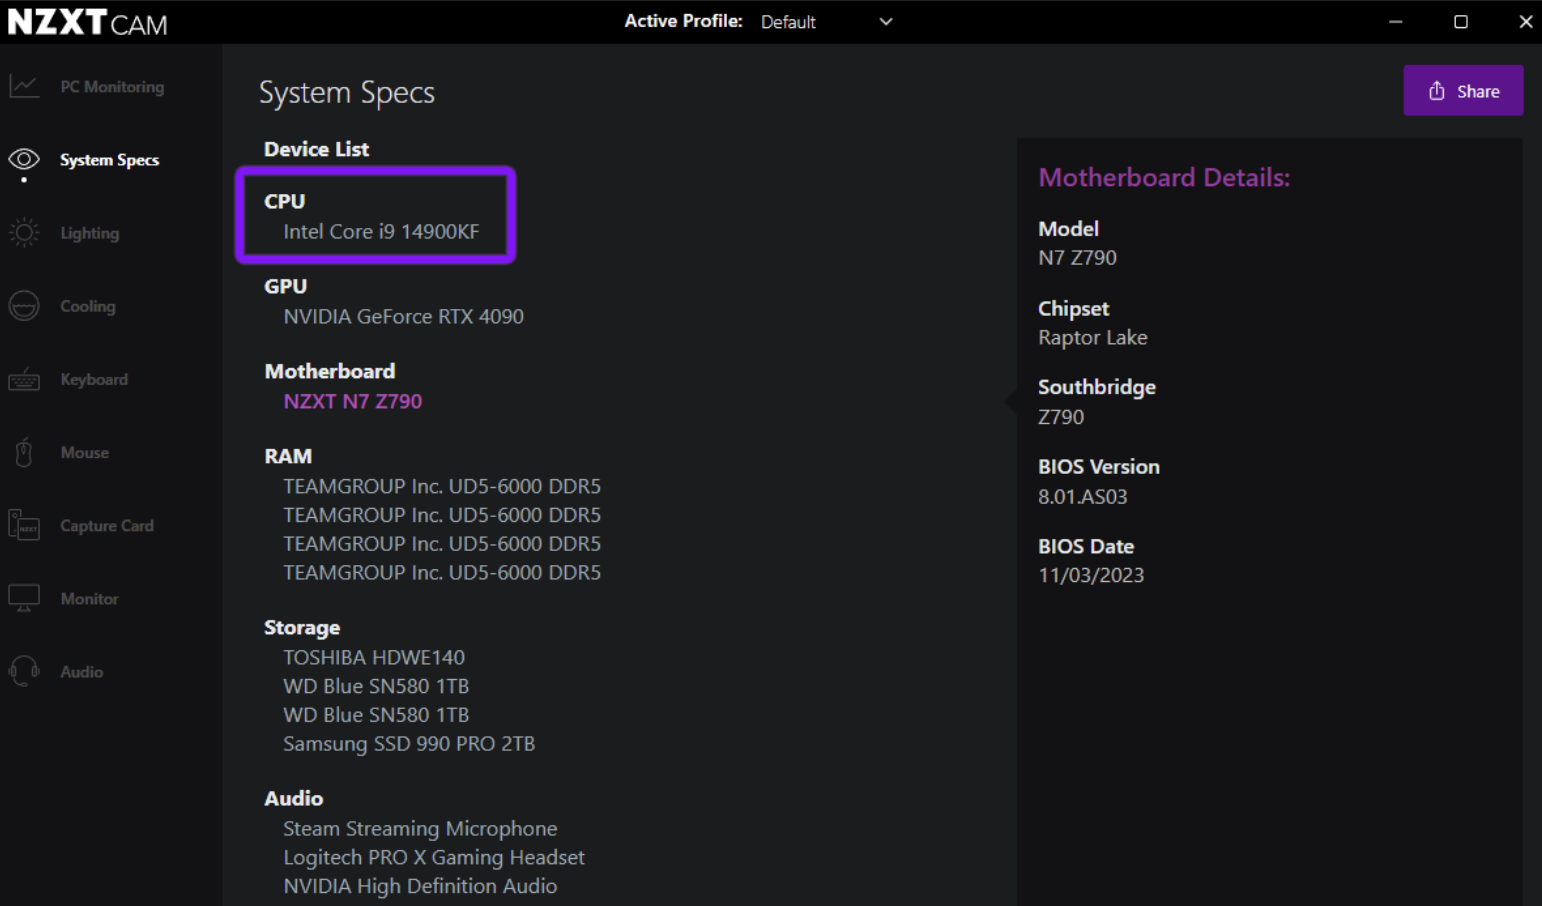Select System Specs in sidebar

tap(110, 160)
